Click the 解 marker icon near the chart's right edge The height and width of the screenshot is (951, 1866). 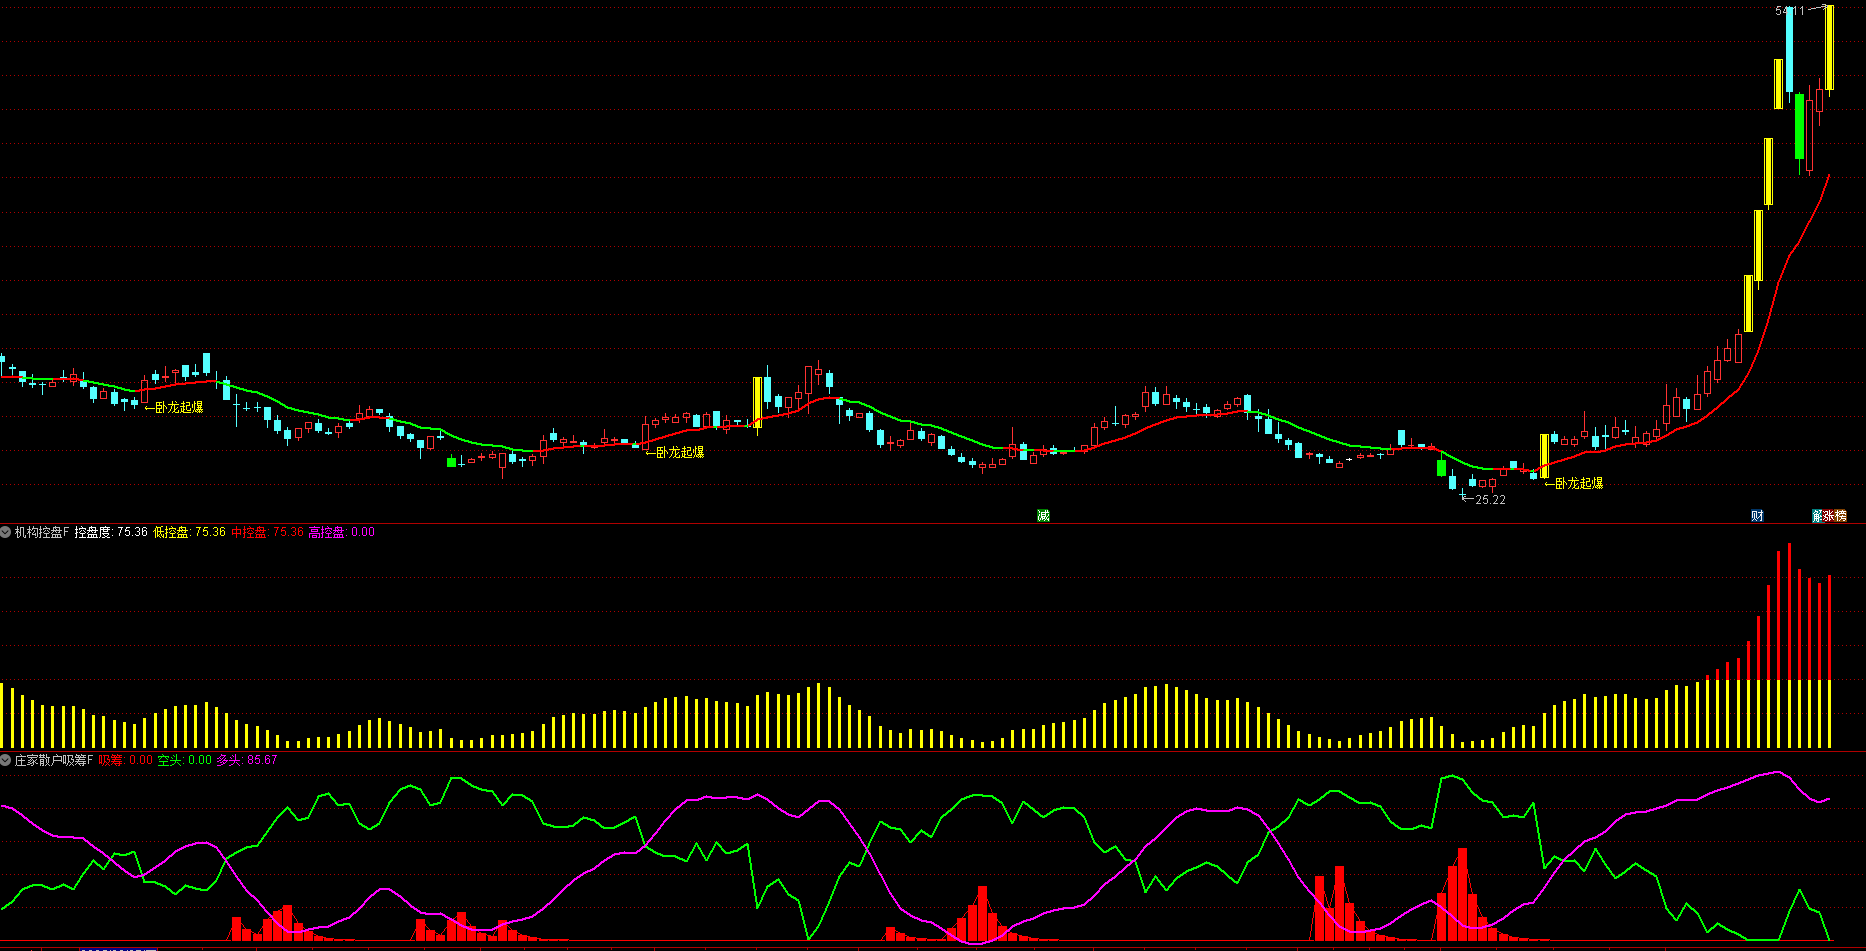(x=1818, y=516)
